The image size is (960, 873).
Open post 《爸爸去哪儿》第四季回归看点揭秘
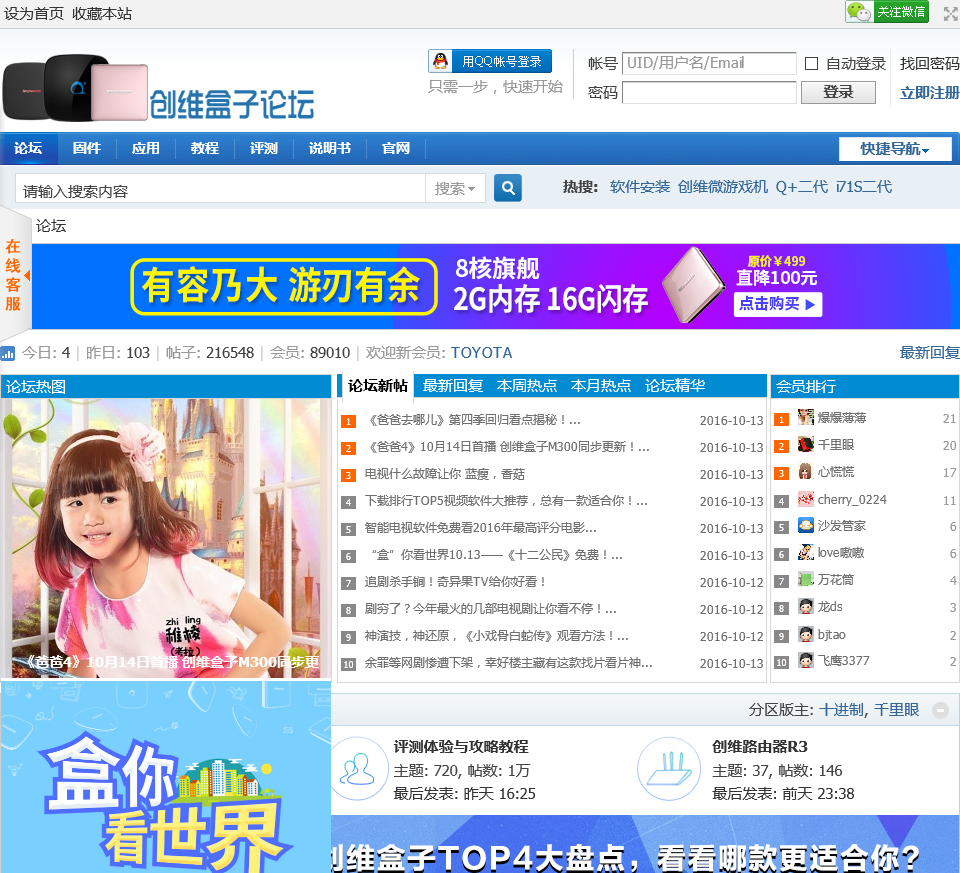coord(472,420)
